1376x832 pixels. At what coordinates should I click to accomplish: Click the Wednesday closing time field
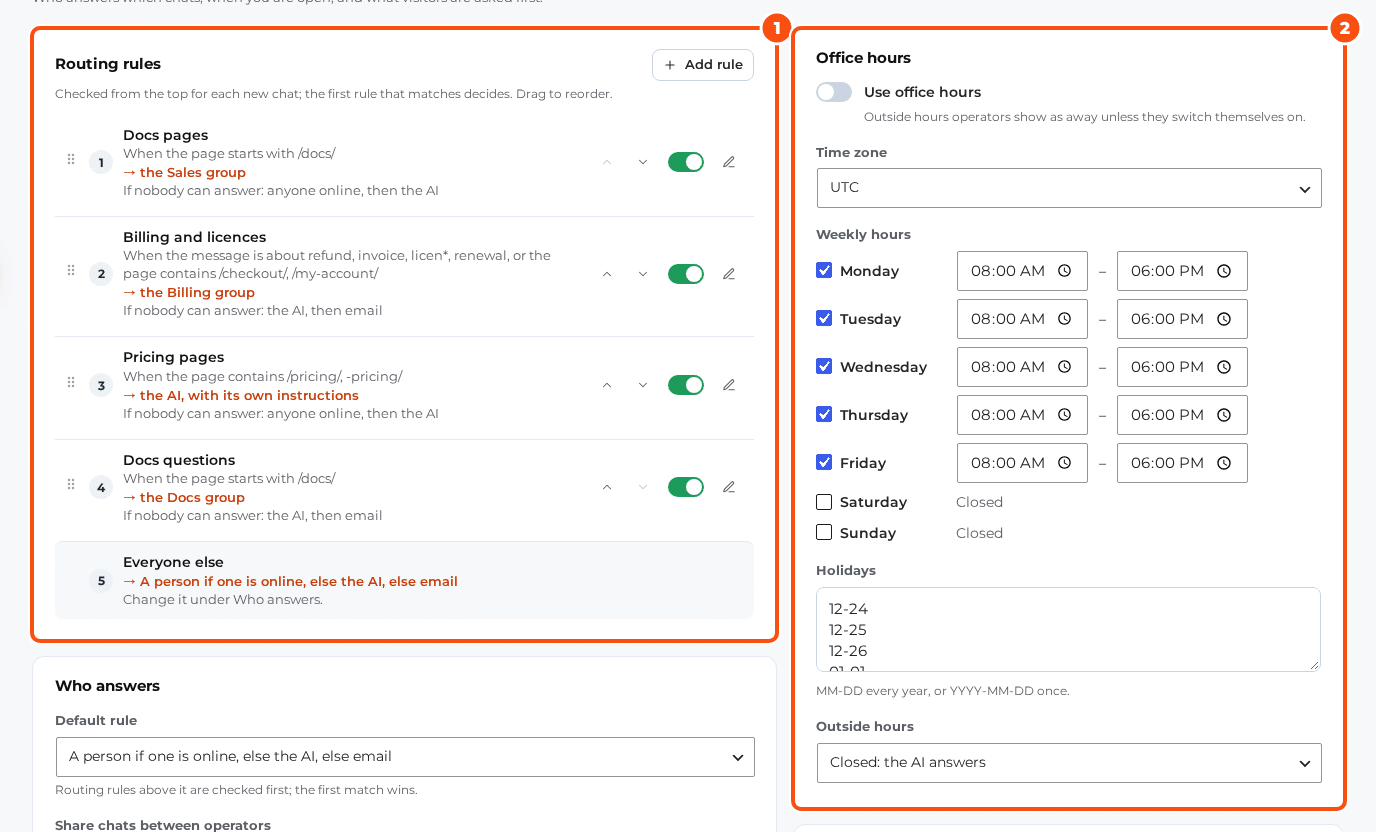[1182, 367]
